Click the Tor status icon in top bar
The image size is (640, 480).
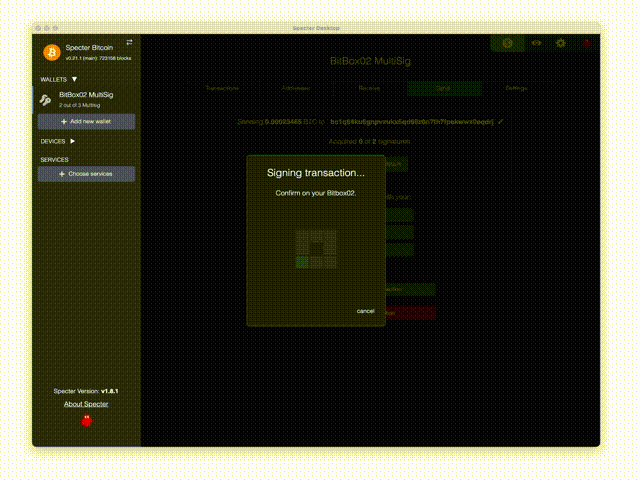[507, 43]
